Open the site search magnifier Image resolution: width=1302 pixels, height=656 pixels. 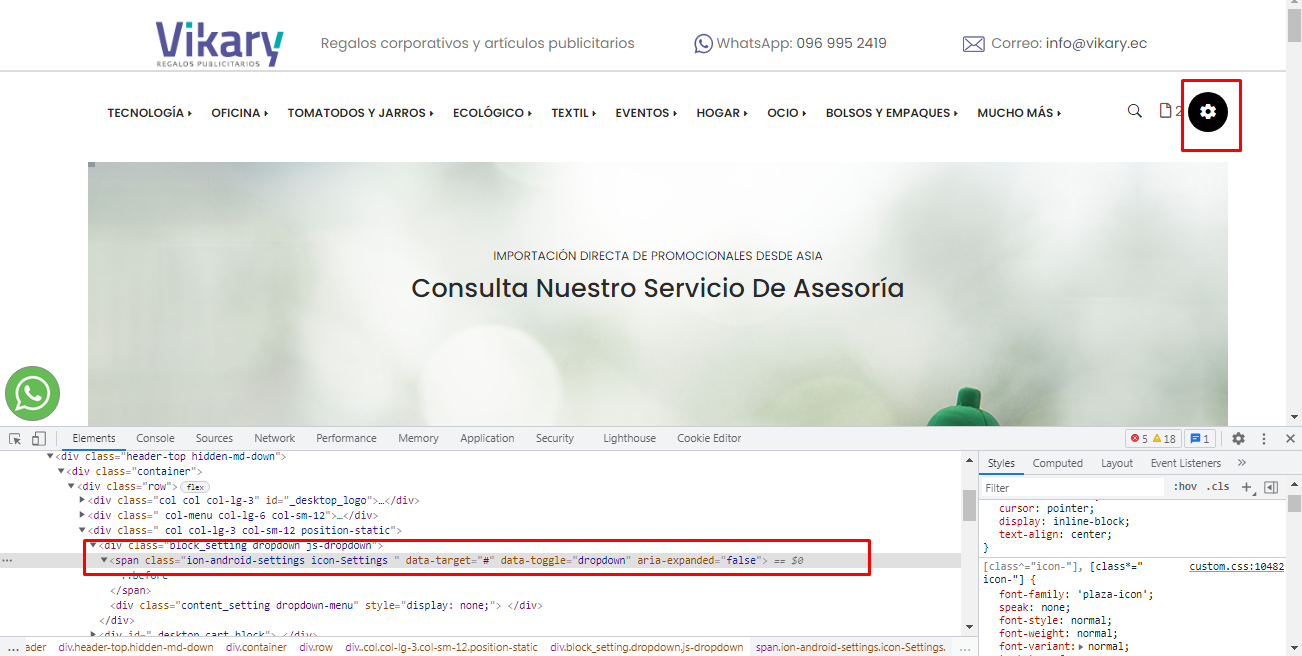click(1134, 111)
